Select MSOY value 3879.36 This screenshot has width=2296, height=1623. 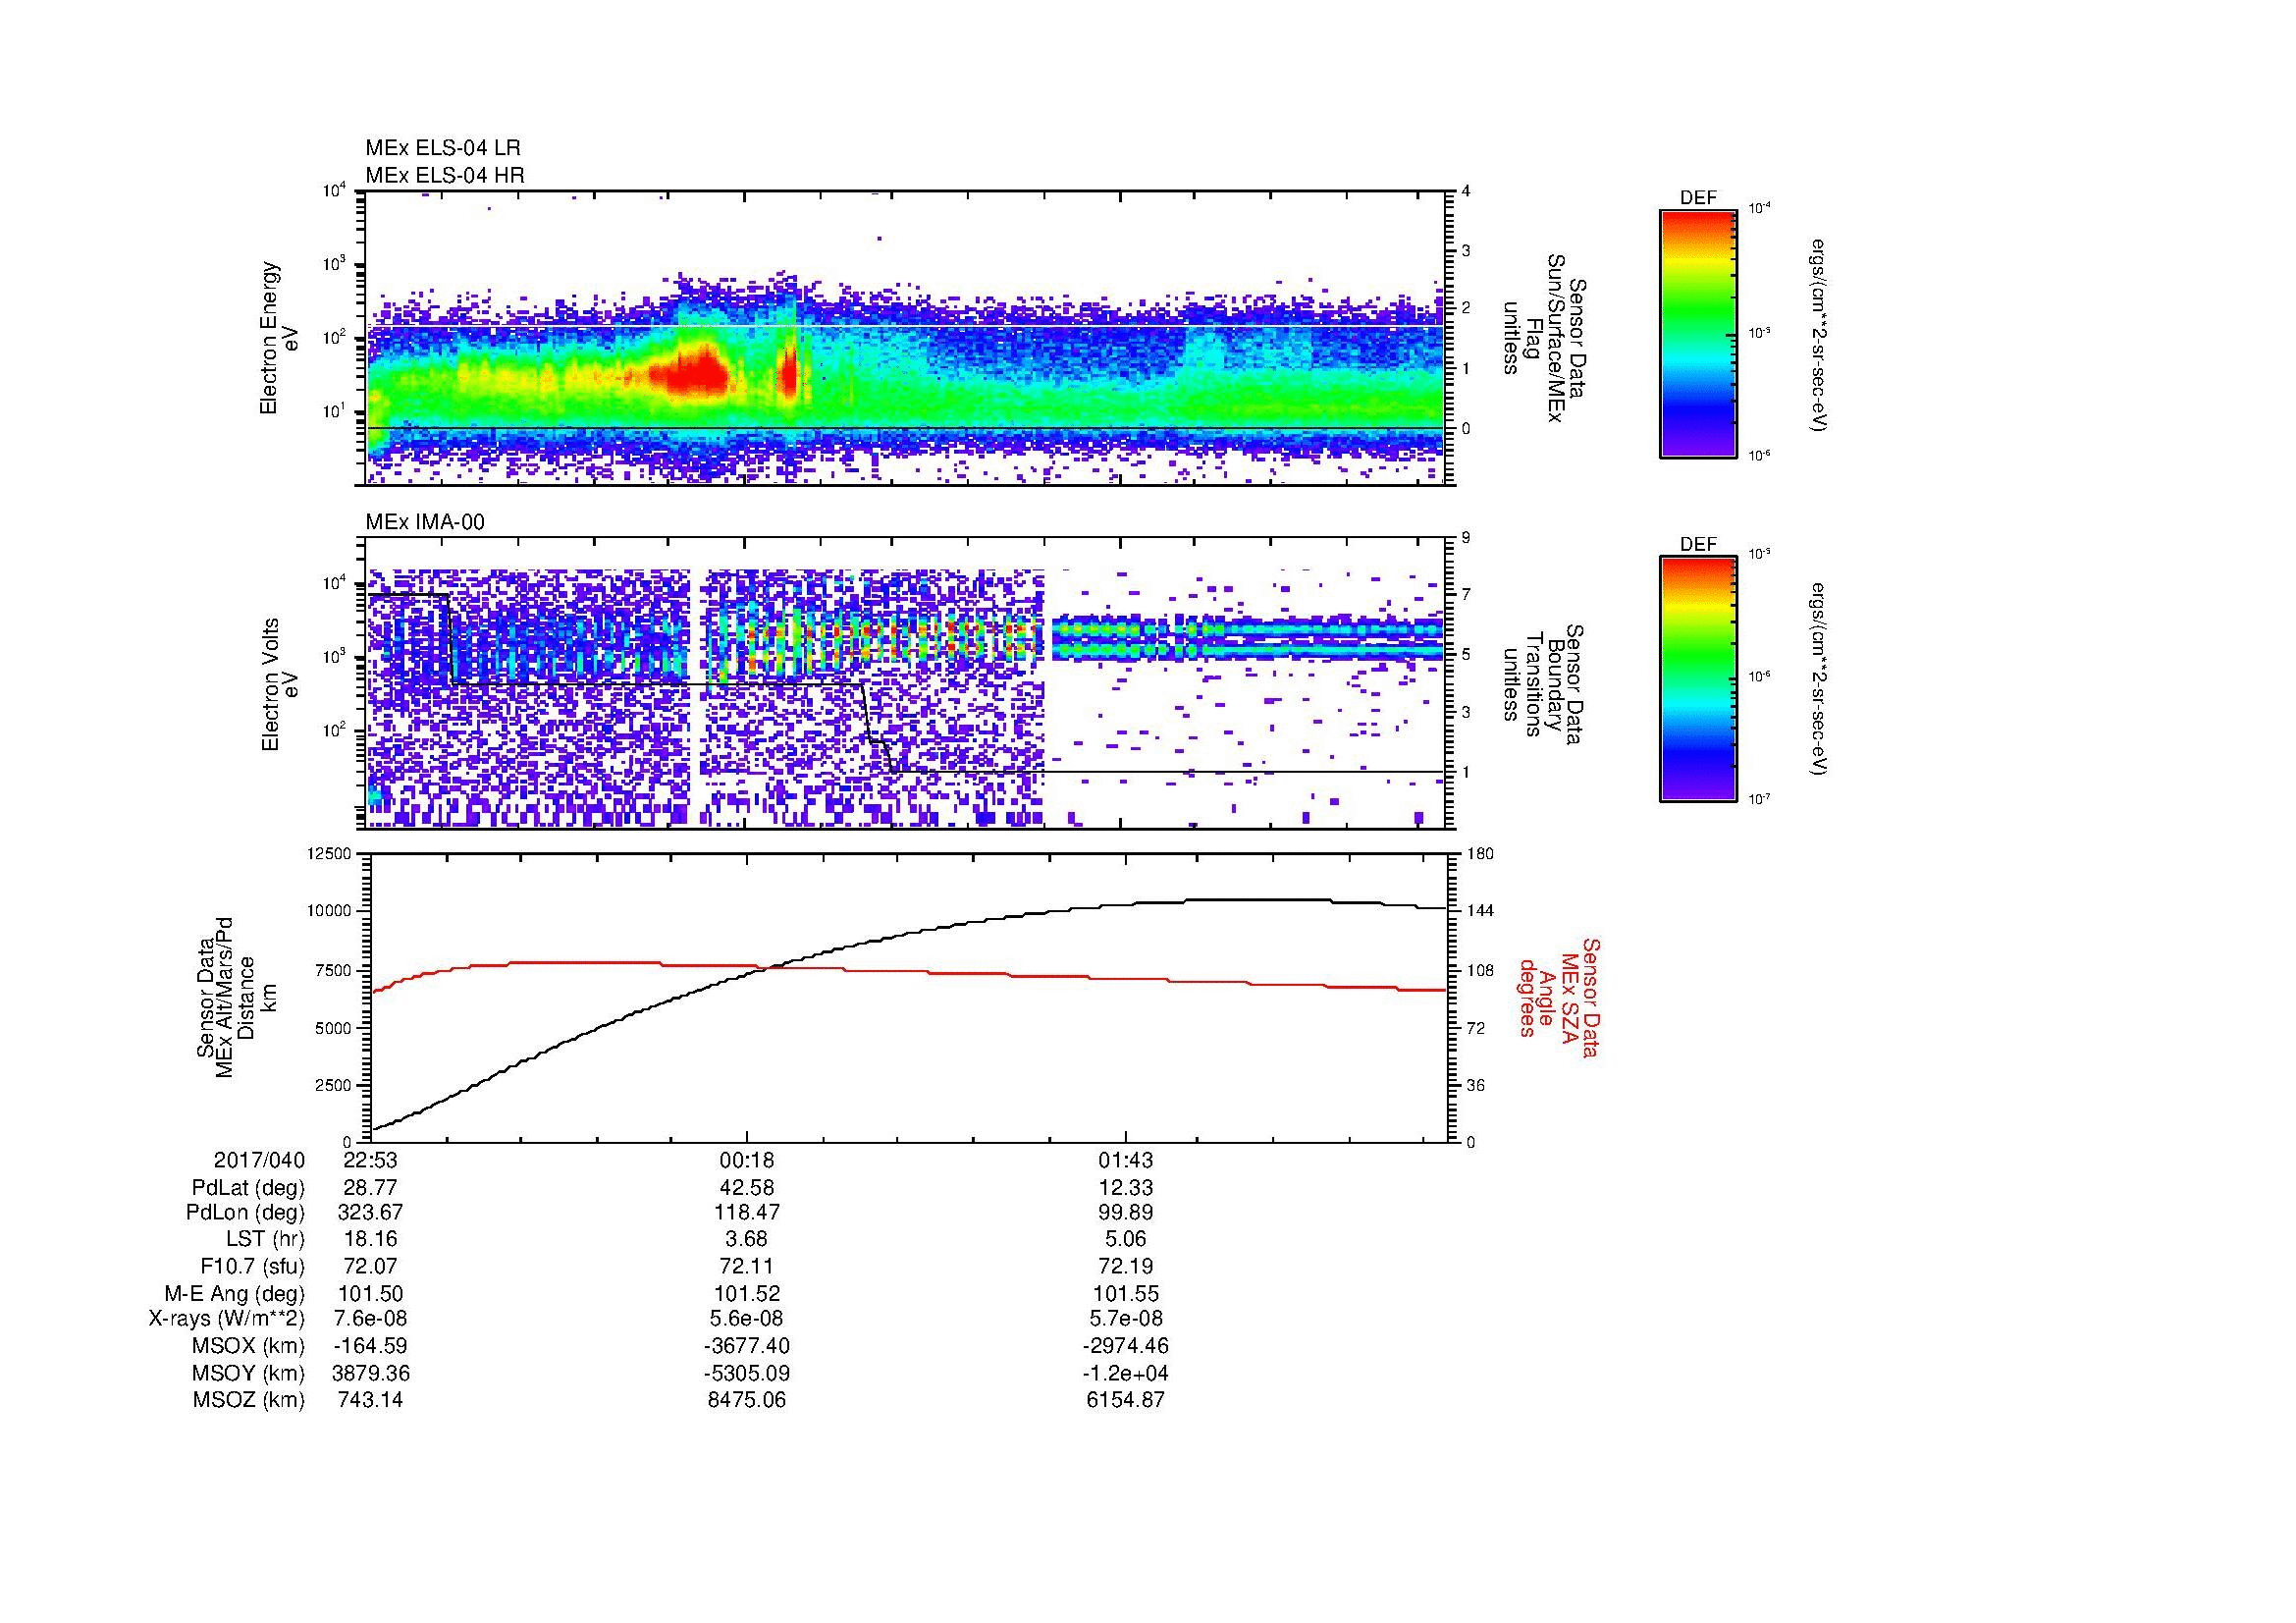tap(370, 1373)
